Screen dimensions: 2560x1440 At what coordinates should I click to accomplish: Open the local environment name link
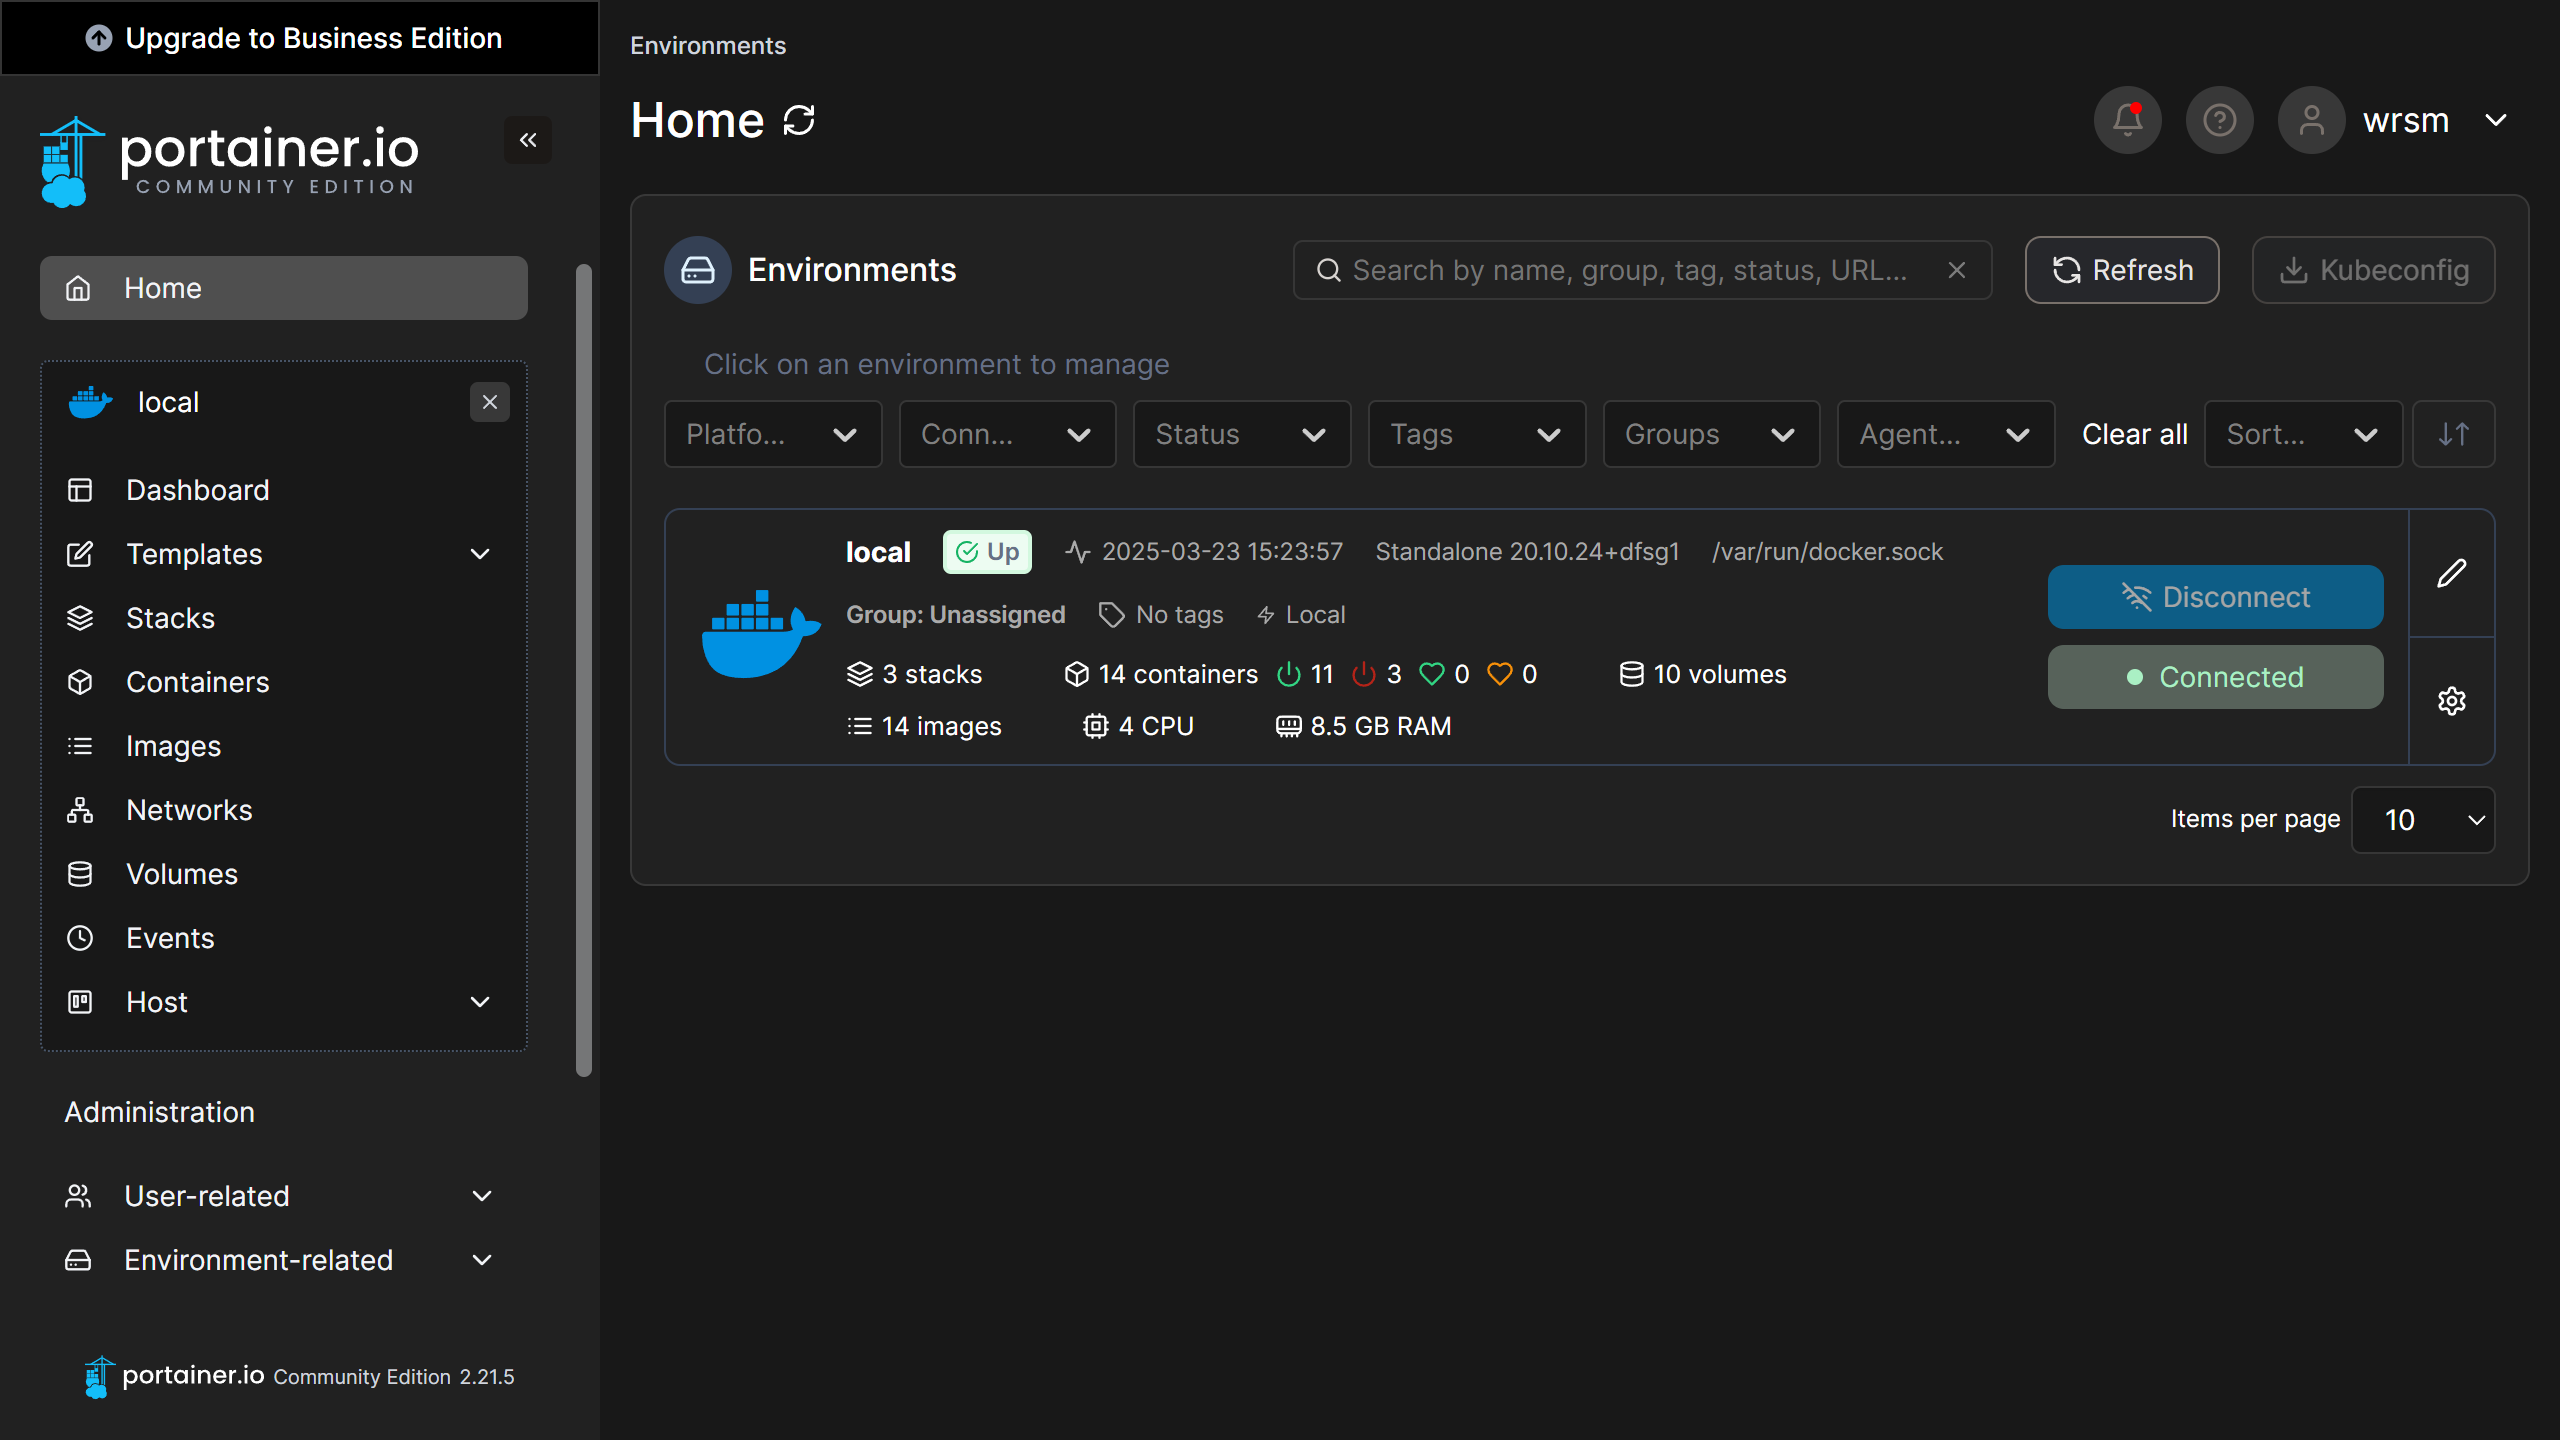click(878, 552)
